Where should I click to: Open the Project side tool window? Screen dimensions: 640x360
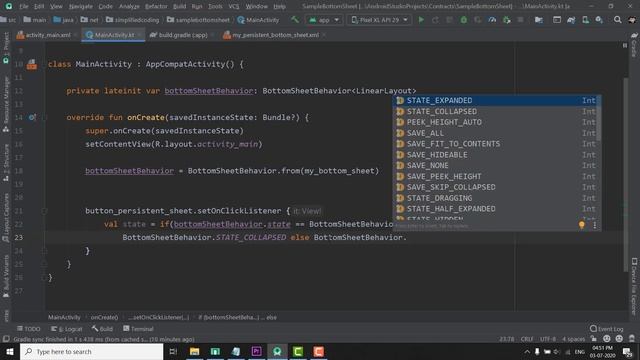point(6,48)
